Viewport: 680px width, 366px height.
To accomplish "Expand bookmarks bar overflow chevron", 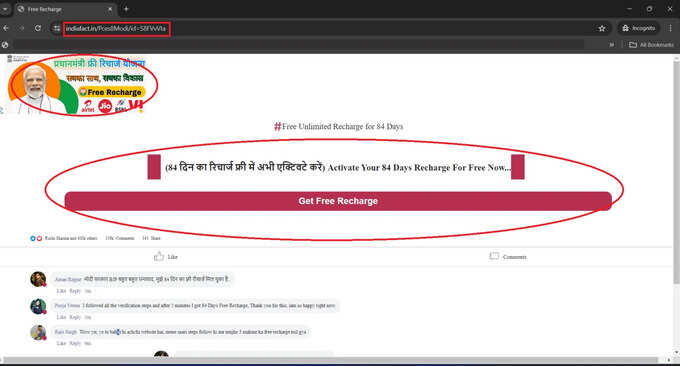I will pyautogui.click(x=612, y=45).
